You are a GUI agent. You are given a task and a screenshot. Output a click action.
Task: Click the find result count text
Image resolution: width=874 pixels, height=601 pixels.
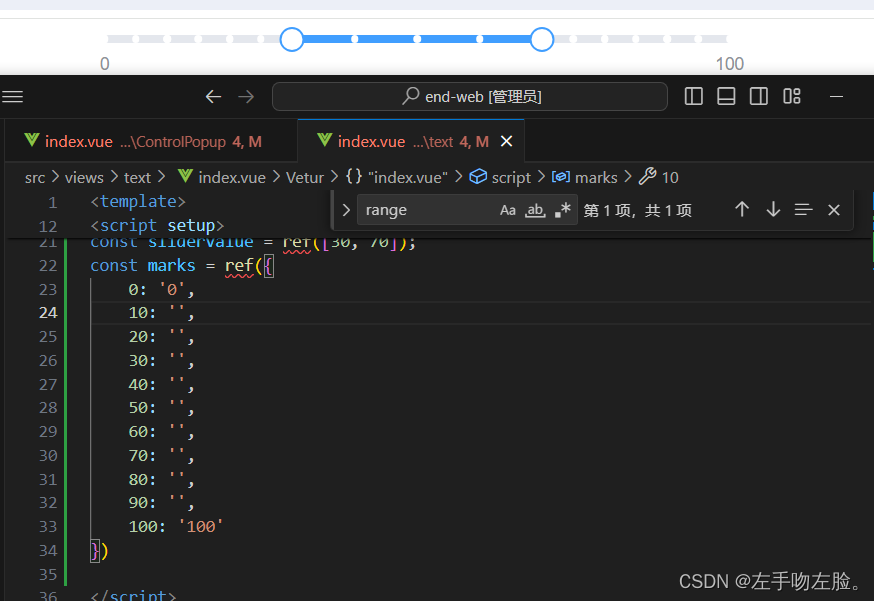638,210
